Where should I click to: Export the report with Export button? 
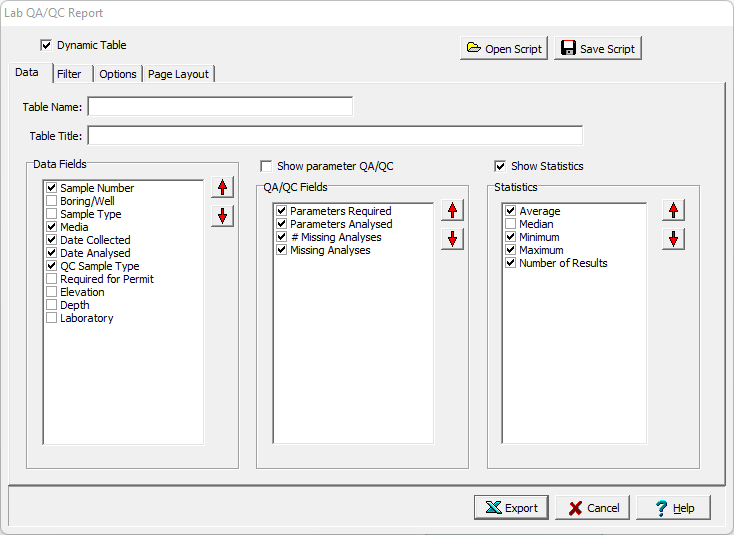511,508
